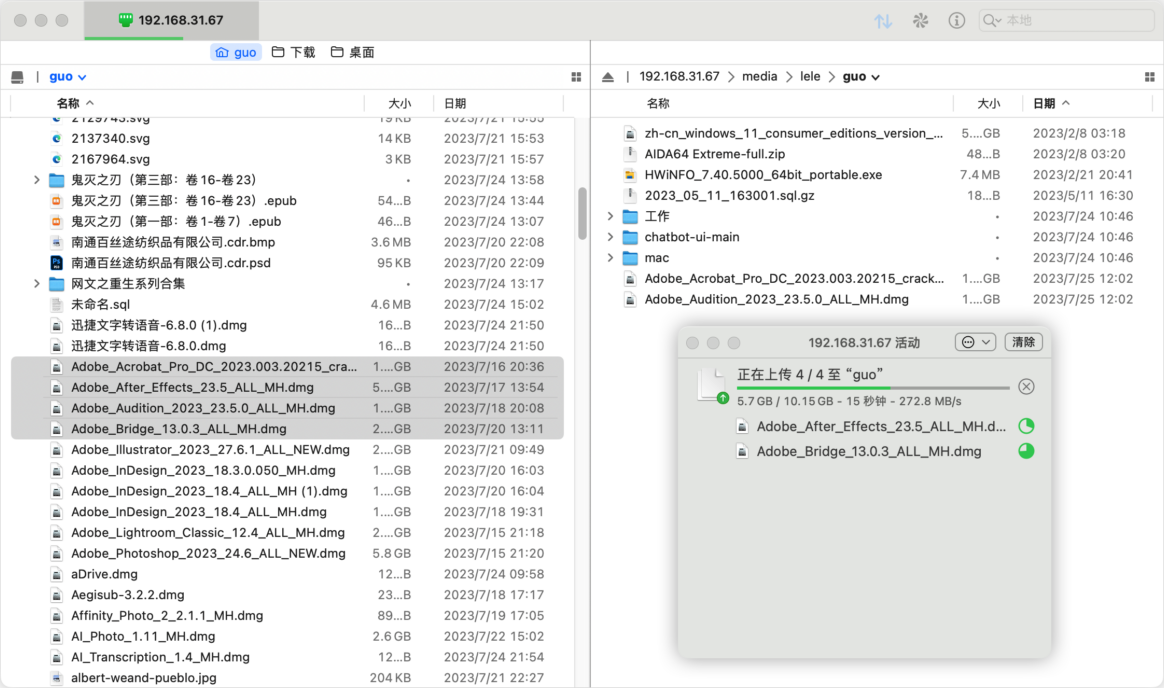Click the After Effects upload progress pie

(1026, 426)
